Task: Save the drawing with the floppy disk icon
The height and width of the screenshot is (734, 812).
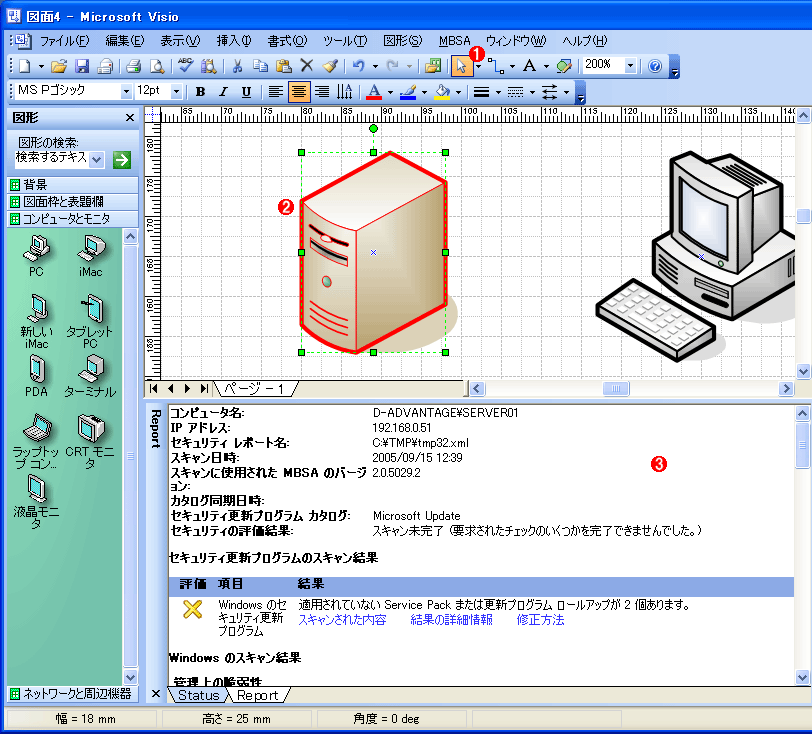Action: click(x=82, y=66)
